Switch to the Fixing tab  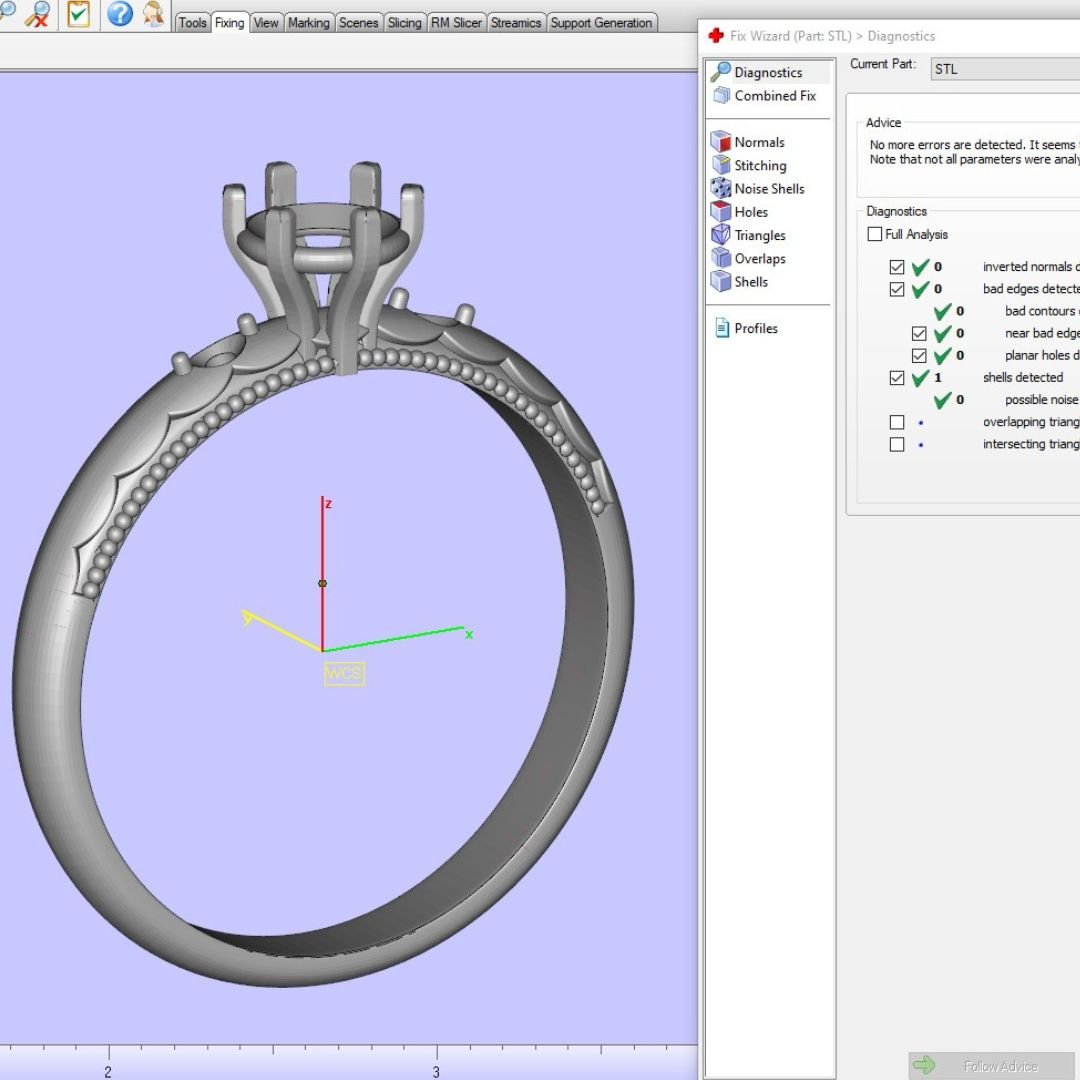click(229, 23)
